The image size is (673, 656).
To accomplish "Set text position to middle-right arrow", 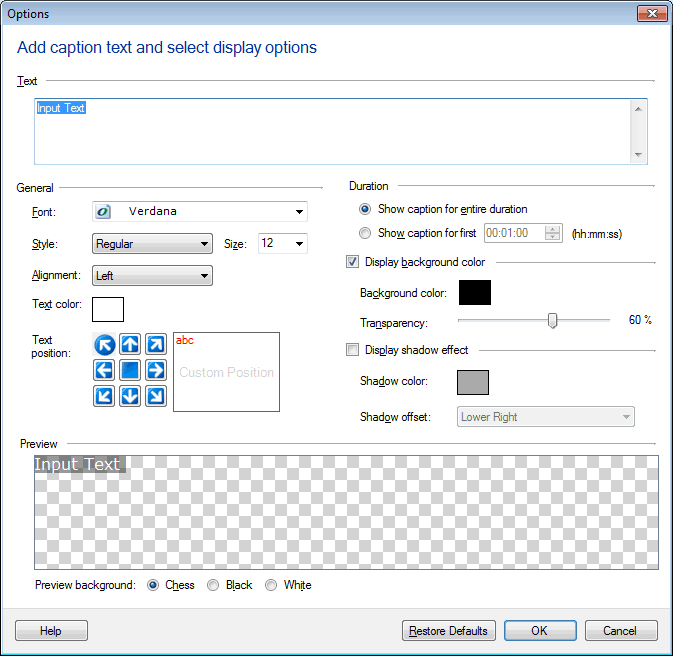I will 156,371.
